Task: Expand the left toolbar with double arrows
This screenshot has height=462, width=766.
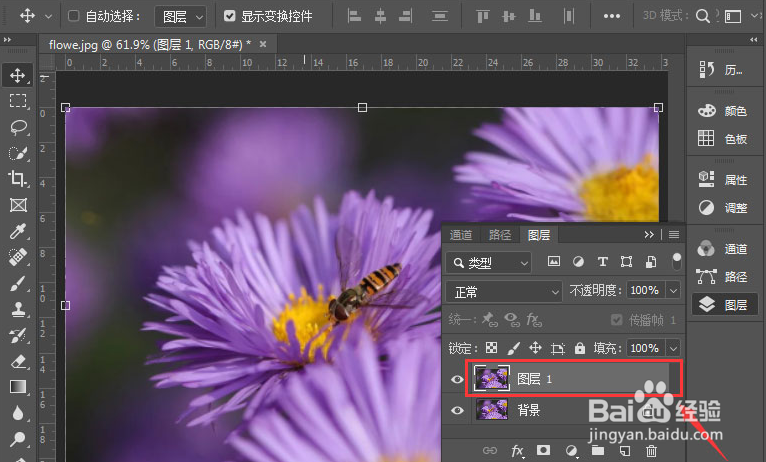Action: tap(7, 40)
